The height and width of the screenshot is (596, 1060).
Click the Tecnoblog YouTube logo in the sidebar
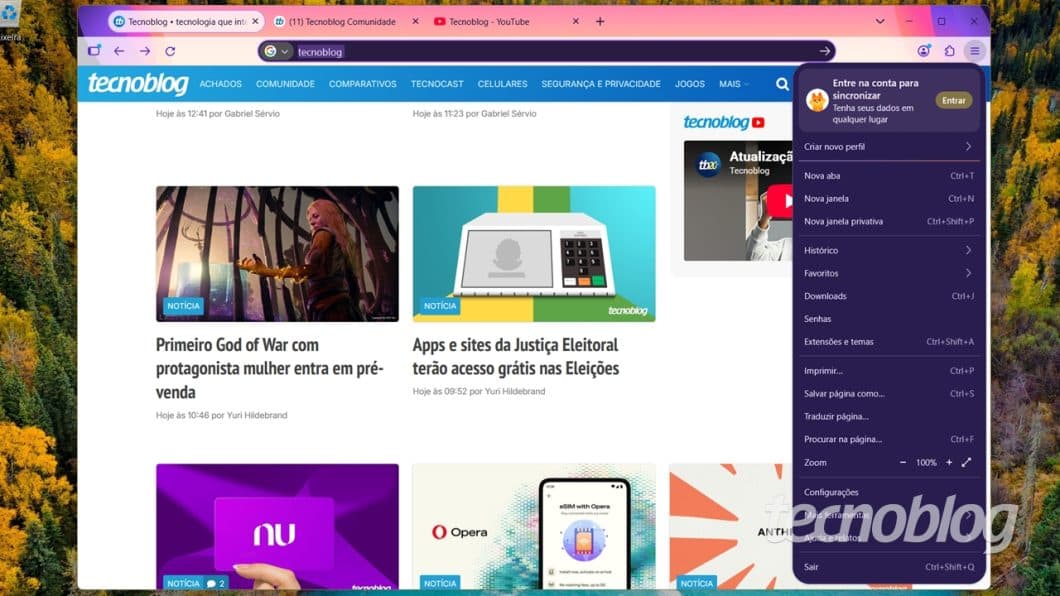(723, 122)
